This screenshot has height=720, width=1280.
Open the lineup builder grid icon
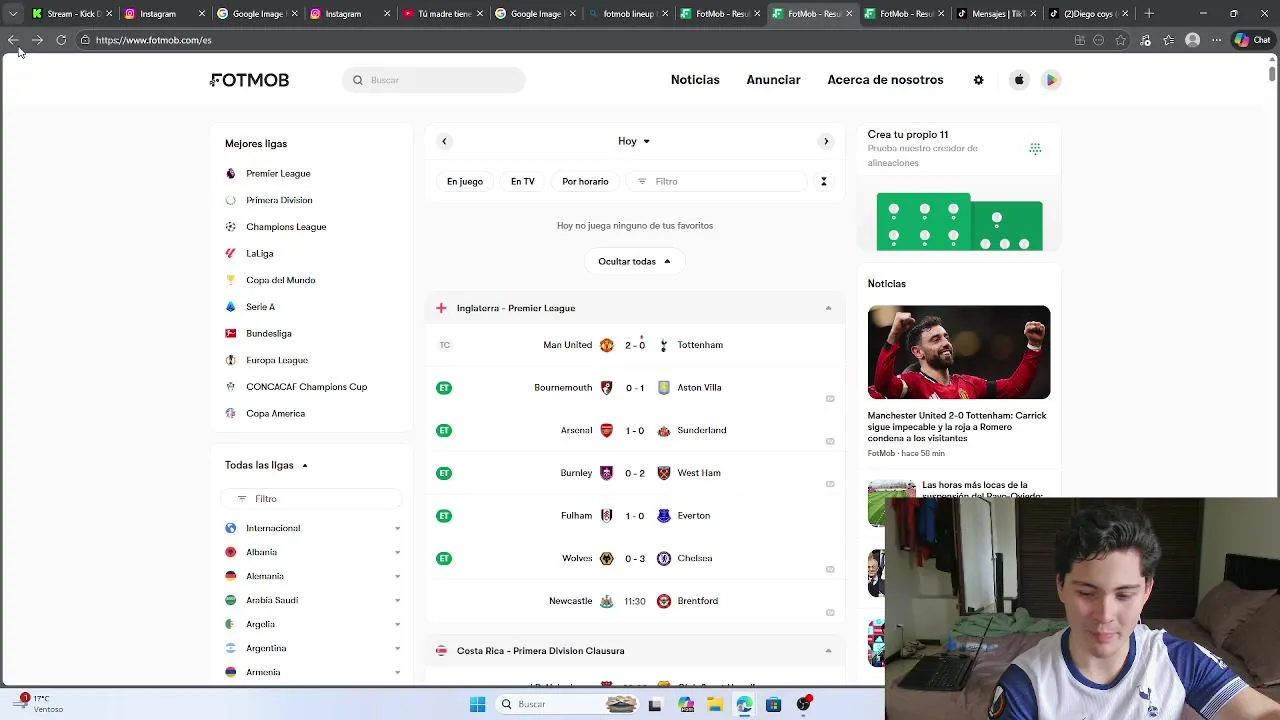tap(1035, 148)
